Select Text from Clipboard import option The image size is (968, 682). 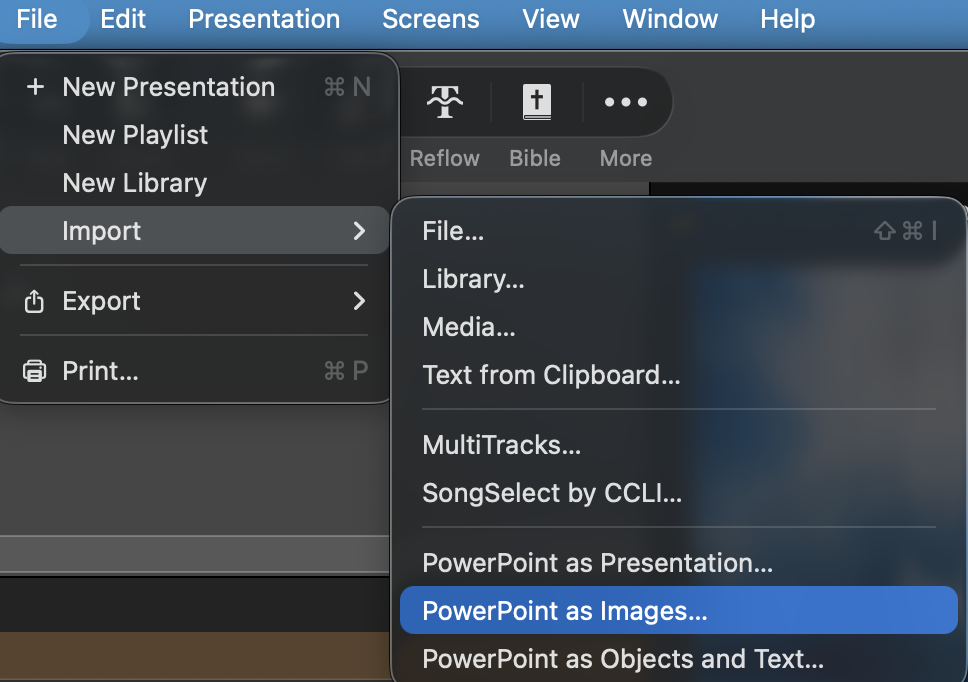[551, 375]
